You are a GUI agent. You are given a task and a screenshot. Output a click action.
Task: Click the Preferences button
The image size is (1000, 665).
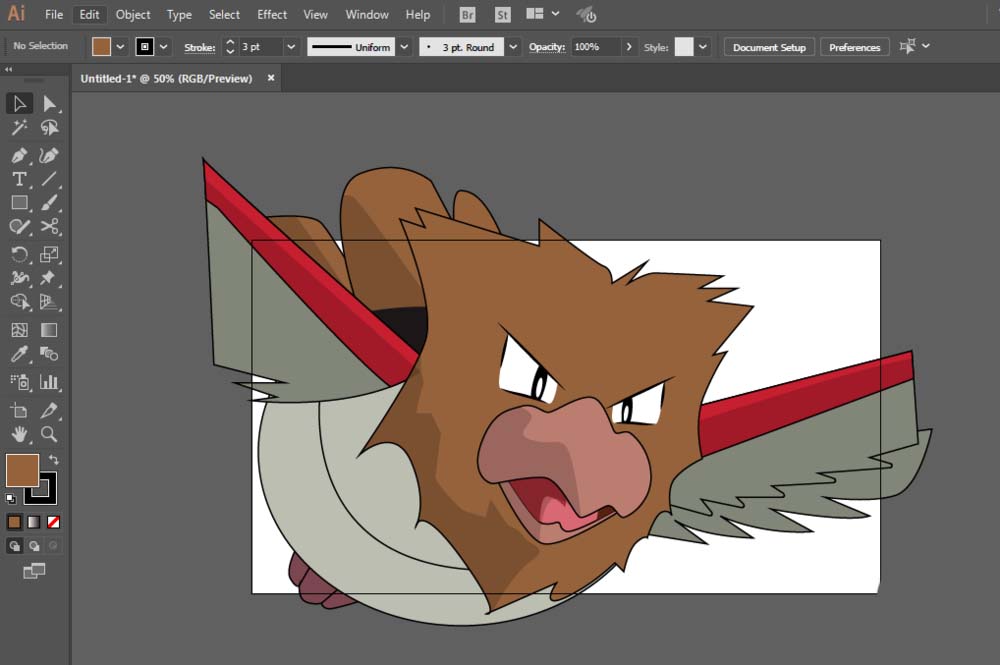[x=855, y=47]
